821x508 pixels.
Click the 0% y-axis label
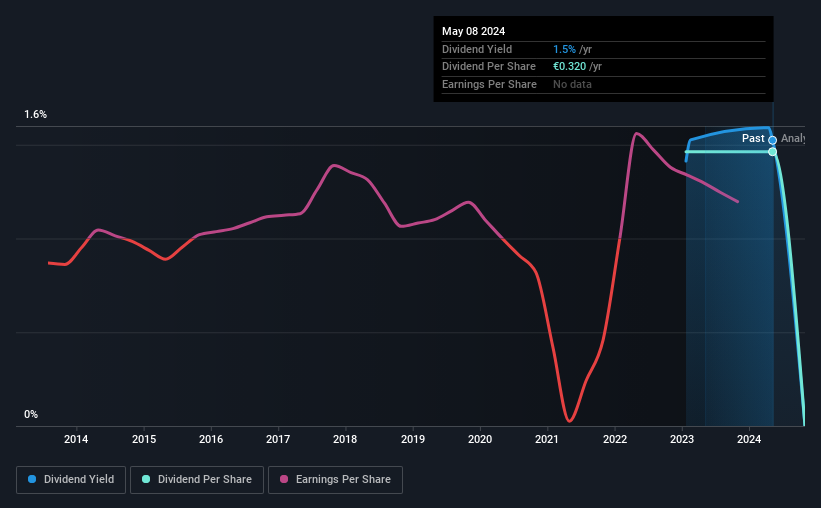[x=31, y=414]
